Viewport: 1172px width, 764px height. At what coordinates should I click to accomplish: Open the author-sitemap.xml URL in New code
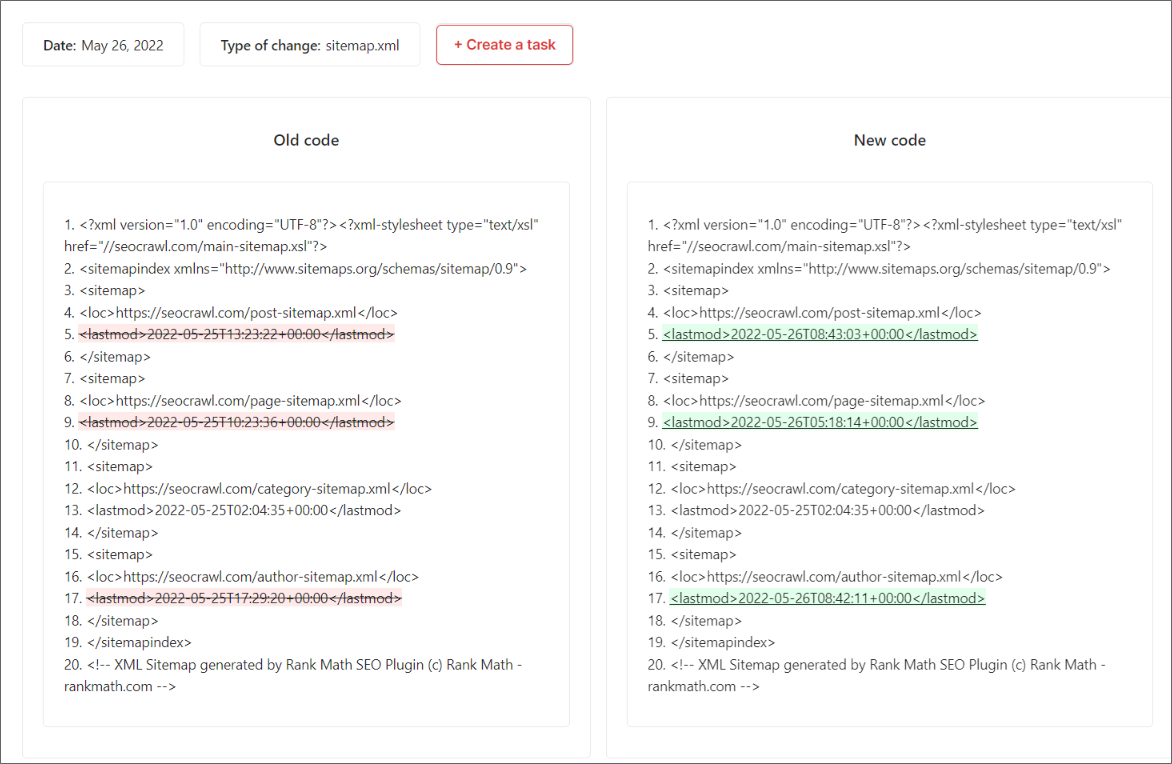(840, 576)
